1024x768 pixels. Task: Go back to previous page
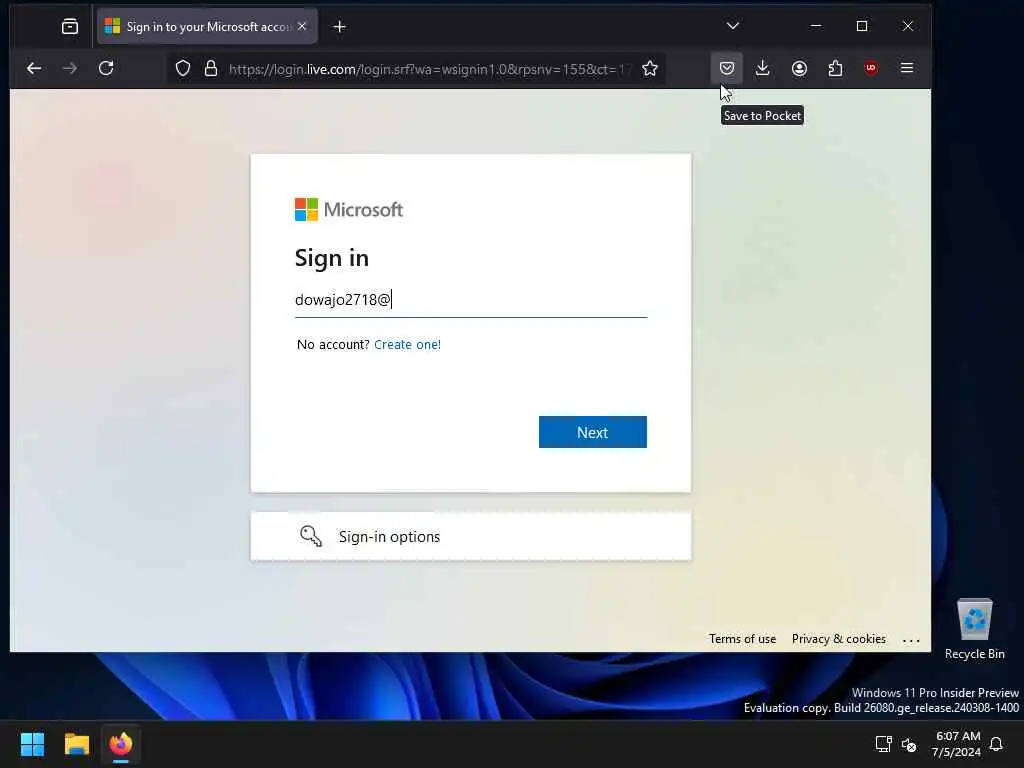click(x=34, y=68)
